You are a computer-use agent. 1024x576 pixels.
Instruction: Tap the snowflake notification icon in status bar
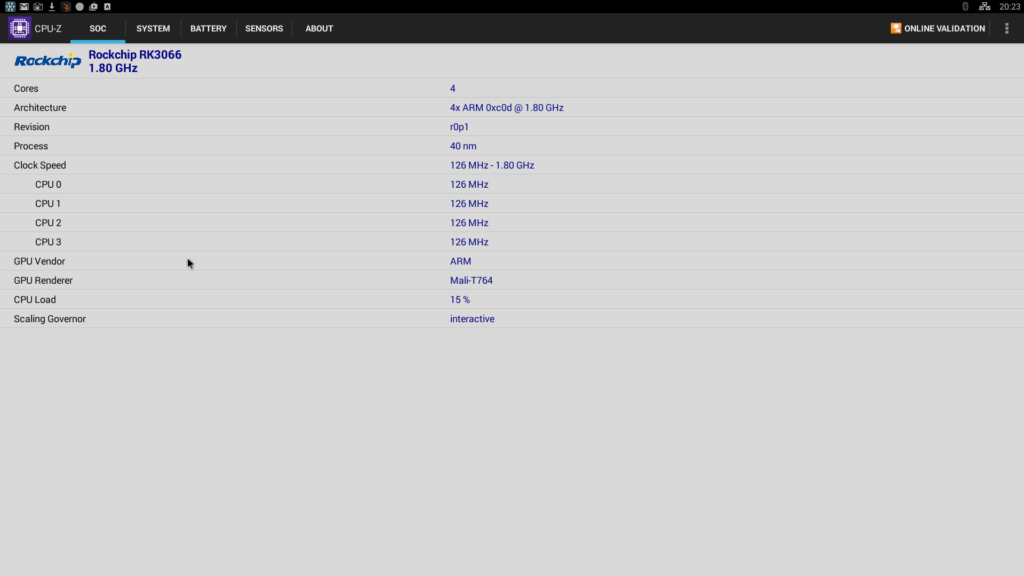point(10,7)
